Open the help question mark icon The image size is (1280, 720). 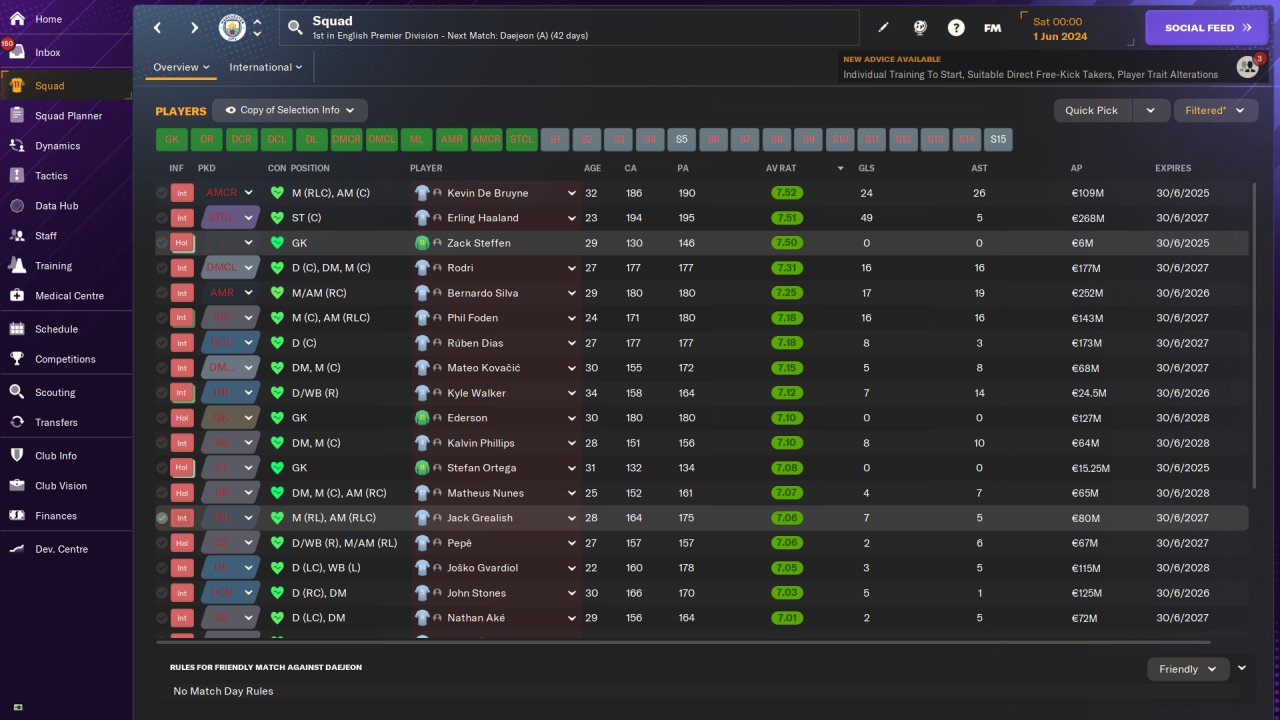(956, 28)
